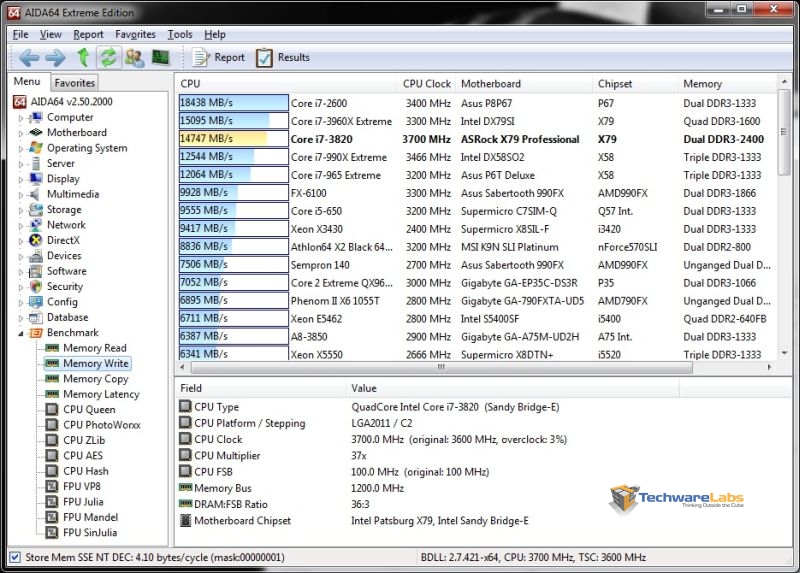Switch to the Menu tab
Image resolution: width=800 pixels, height=573 pixels.
point(27,82)
